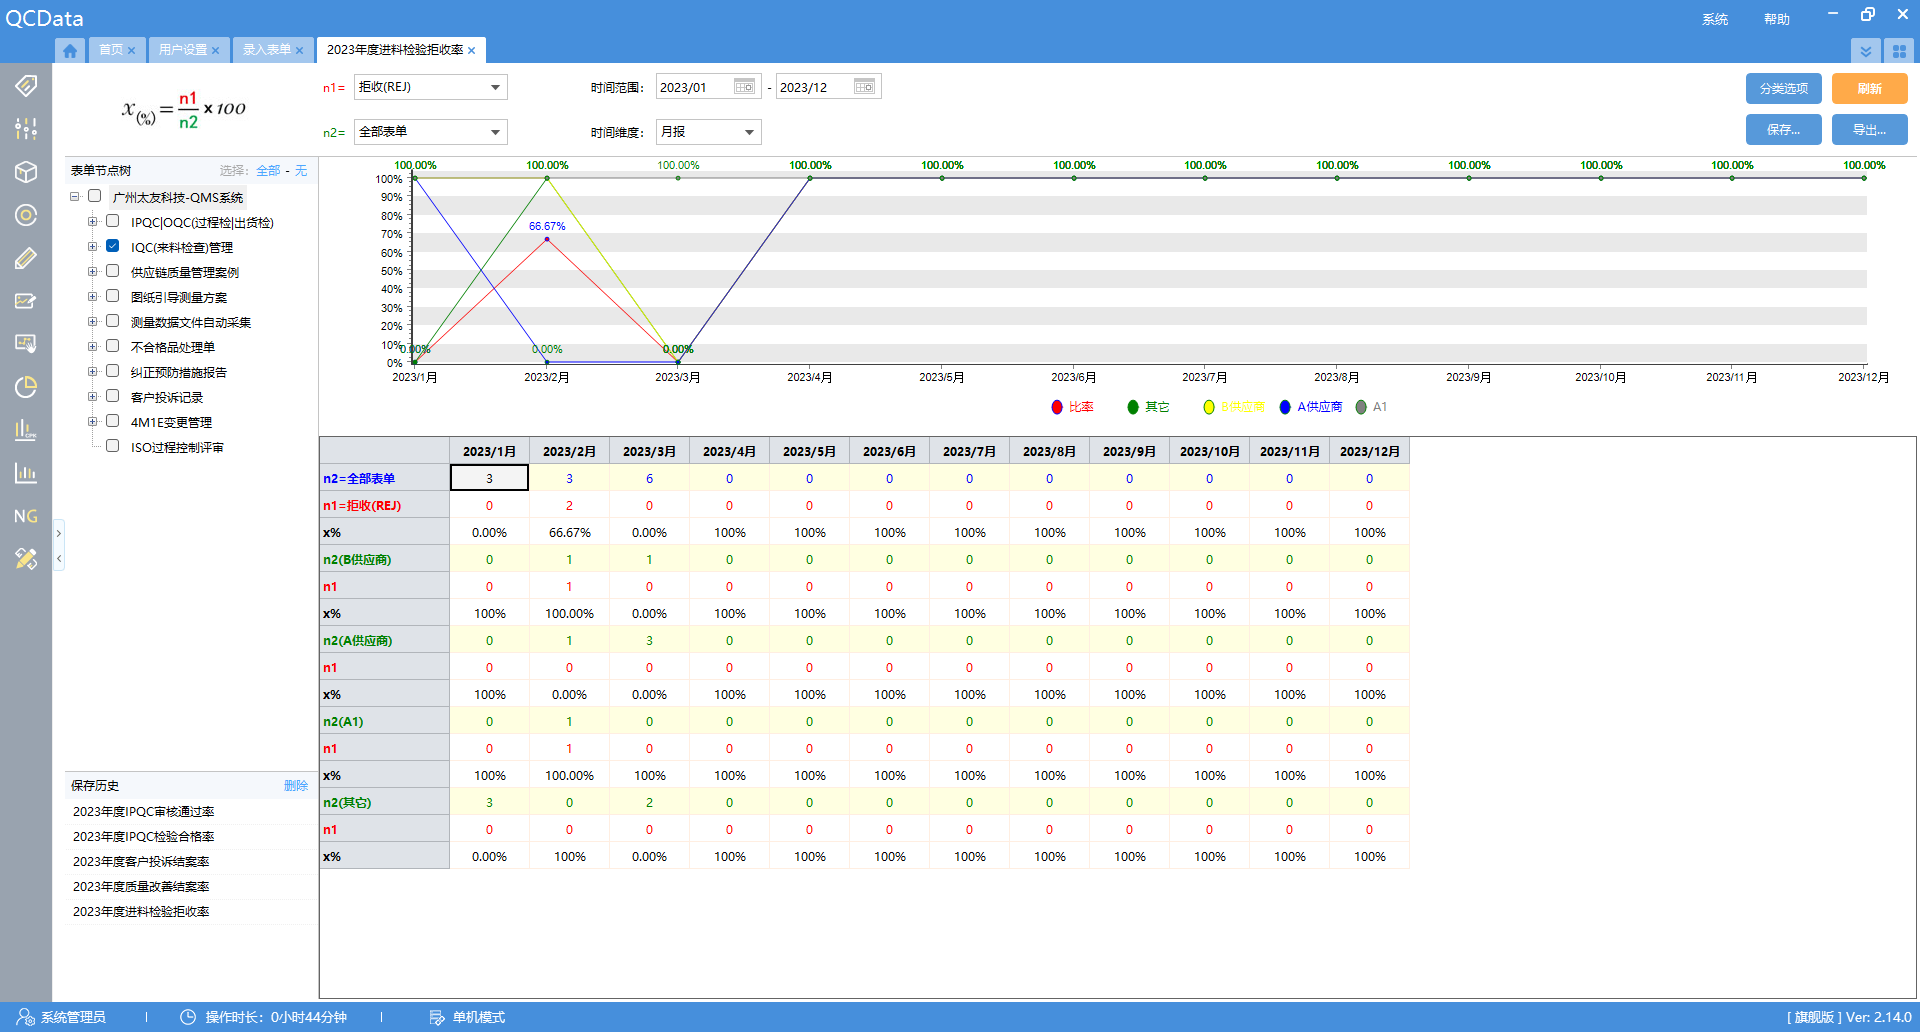This screenshot has height=1032, width=1920.
Task: Check the 不合格品处理单 checkbox
Action: [x=113, y=346]
